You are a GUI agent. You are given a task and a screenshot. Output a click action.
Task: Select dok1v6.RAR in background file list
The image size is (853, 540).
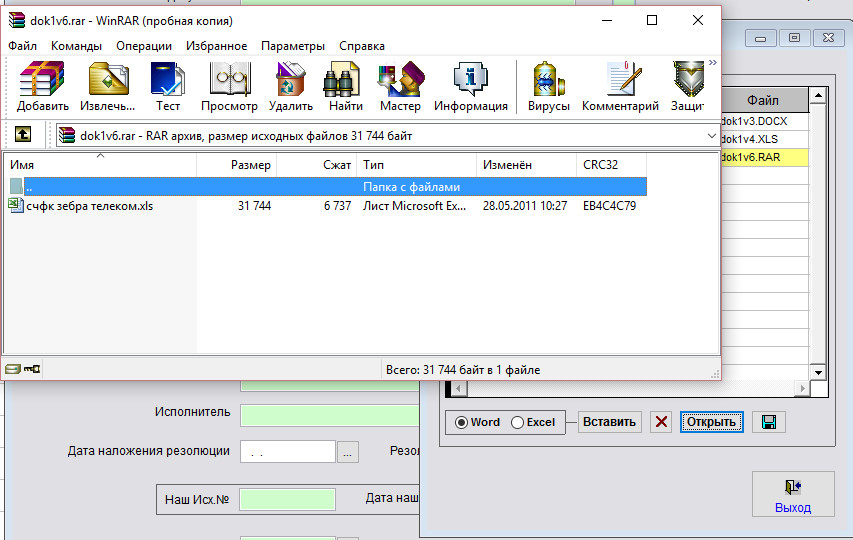coord(764,157)
